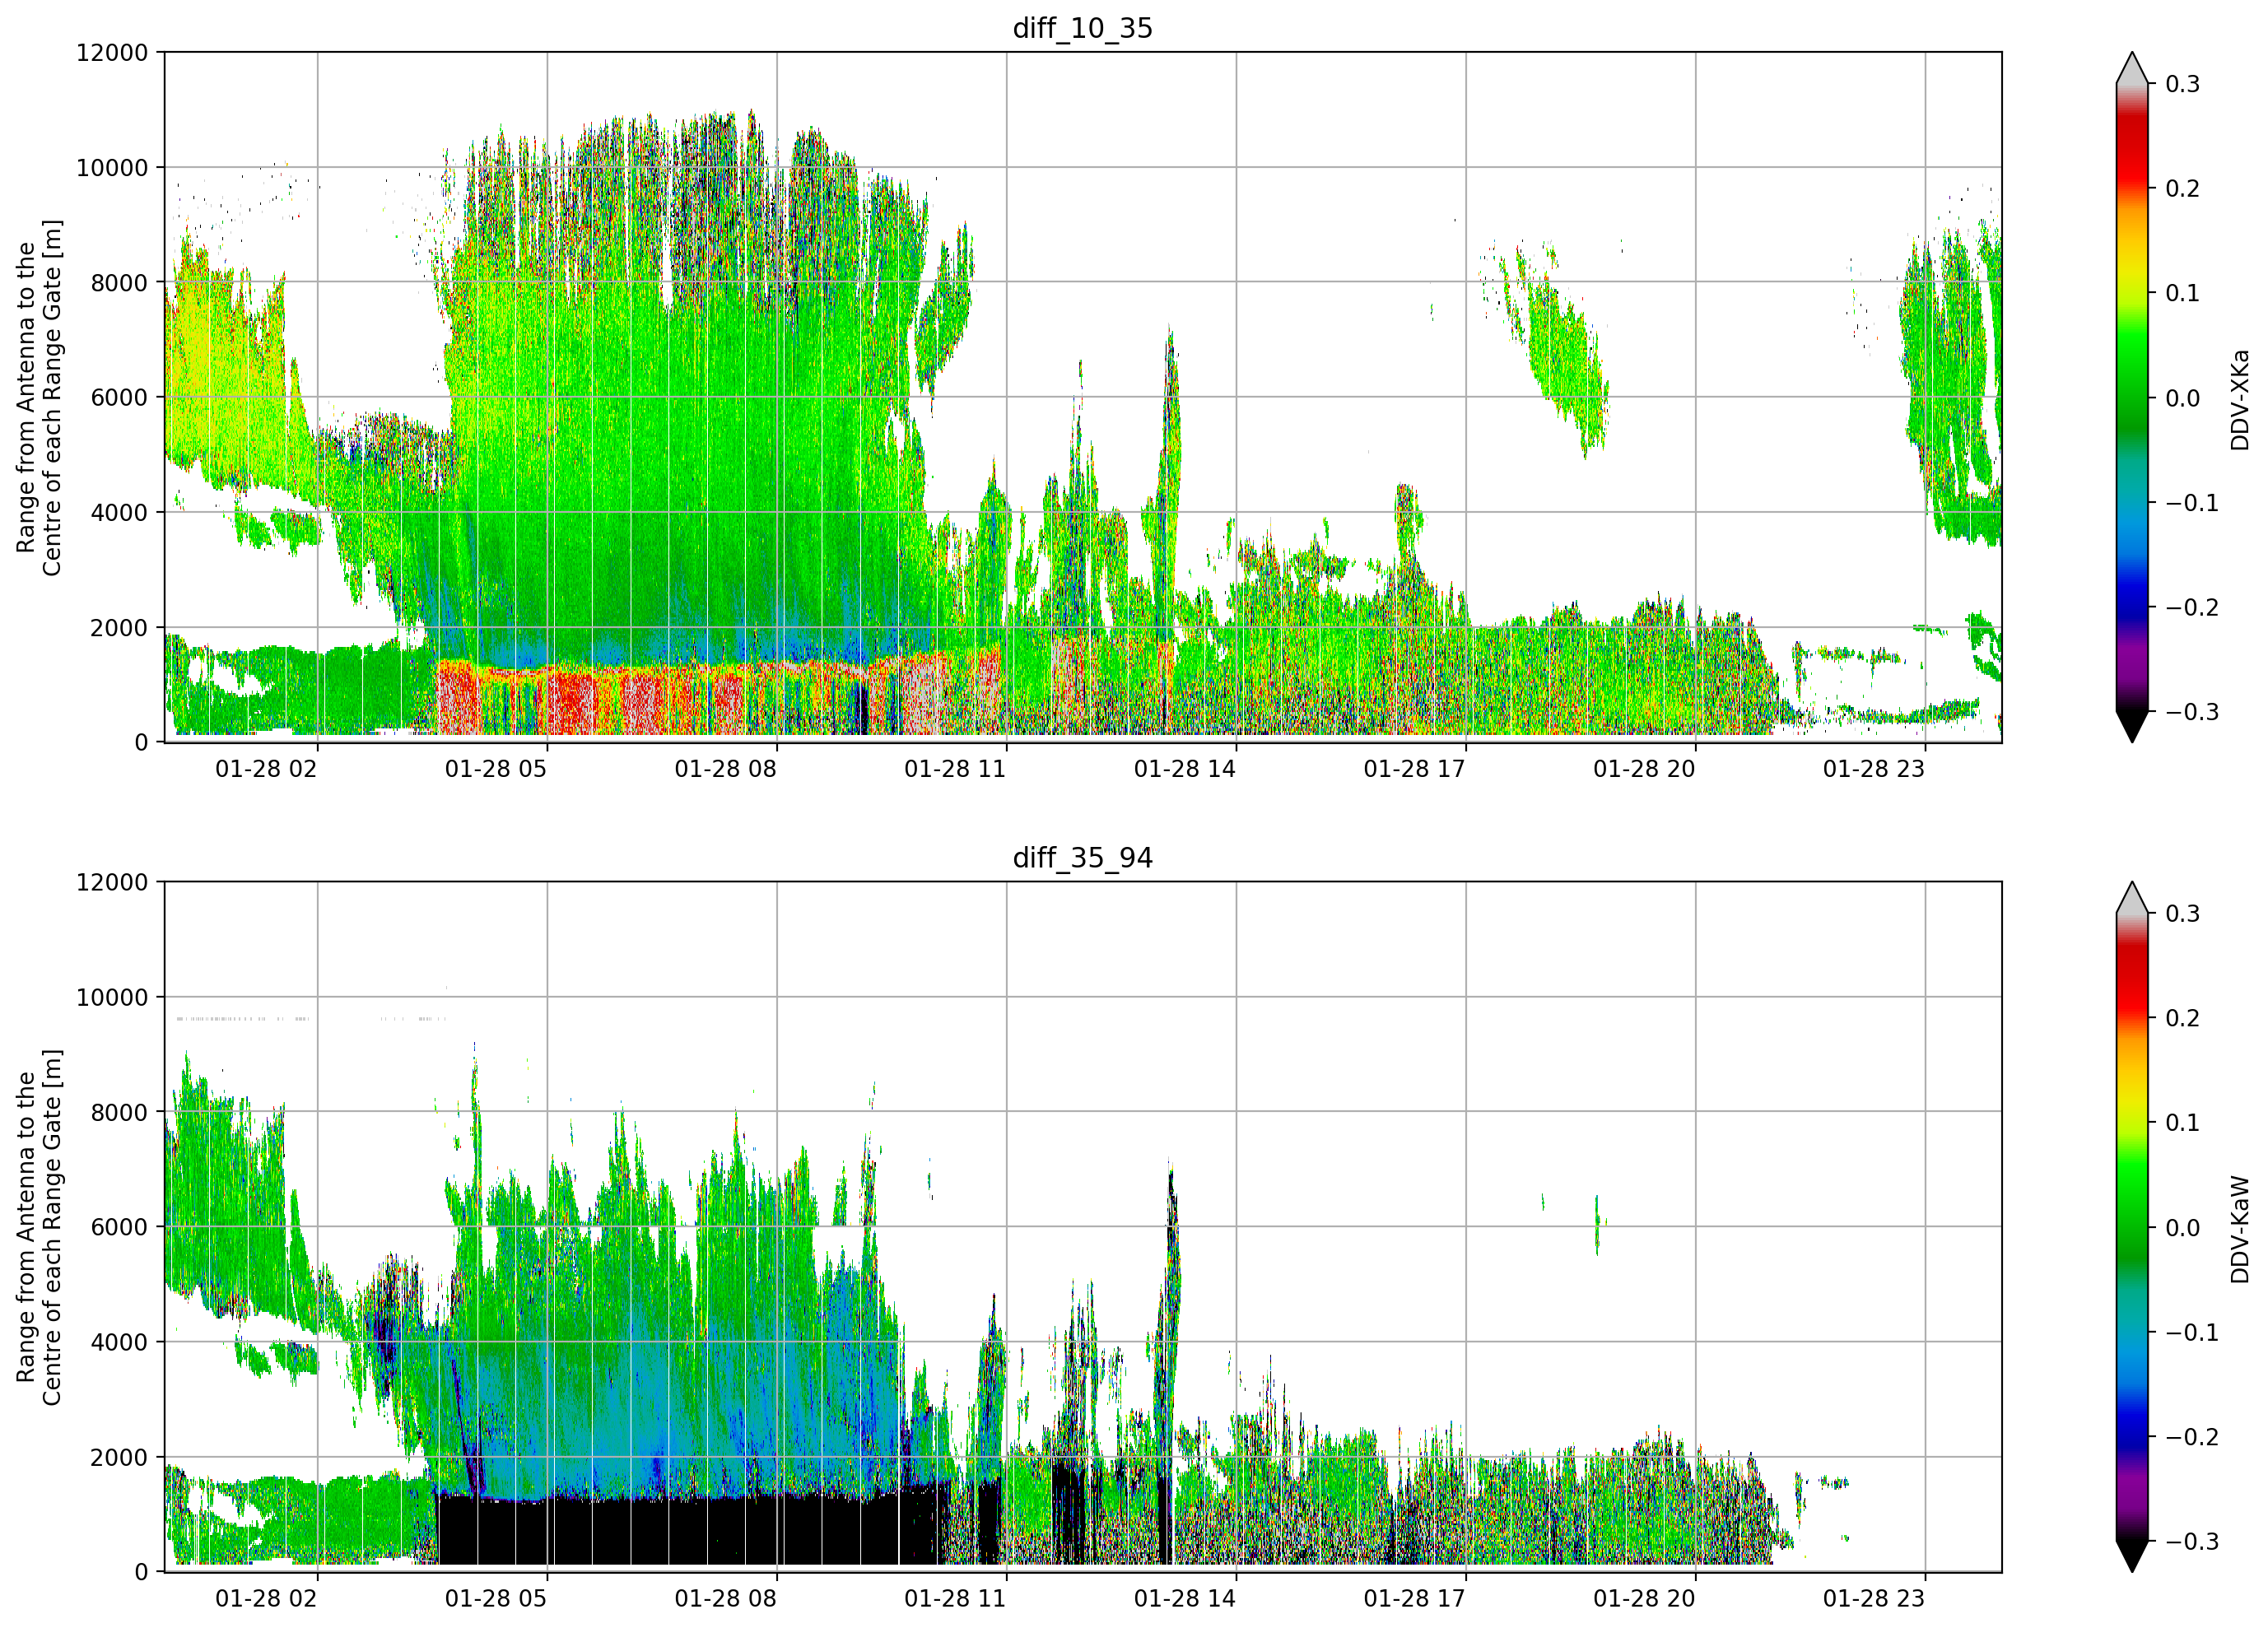
Task: Click the −0.2 tick on DDV-XKa colorbar
Action: point(2192,607)
